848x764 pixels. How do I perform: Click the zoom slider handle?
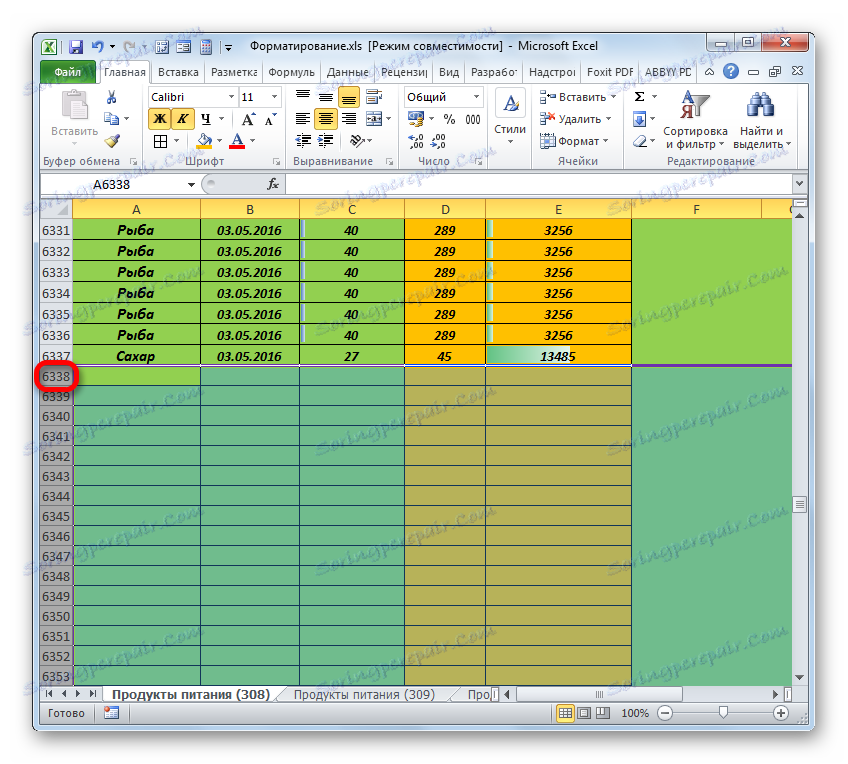click(x=723, y=713)
